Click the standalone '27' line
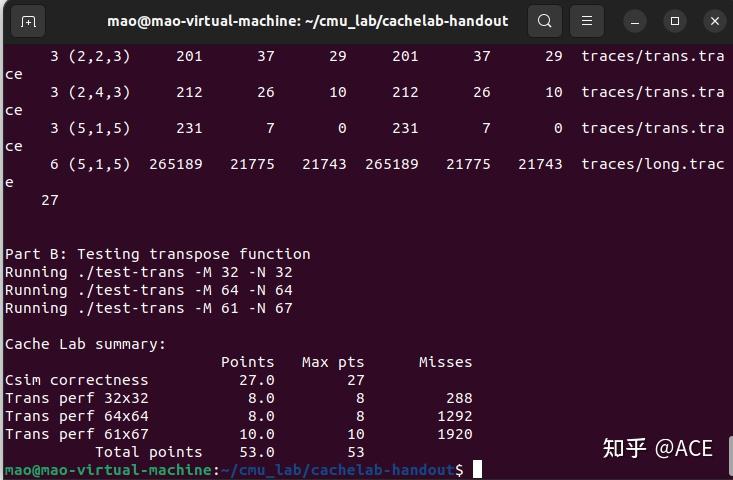The width and height of the screenshot is (733, 480). point(50,201)
